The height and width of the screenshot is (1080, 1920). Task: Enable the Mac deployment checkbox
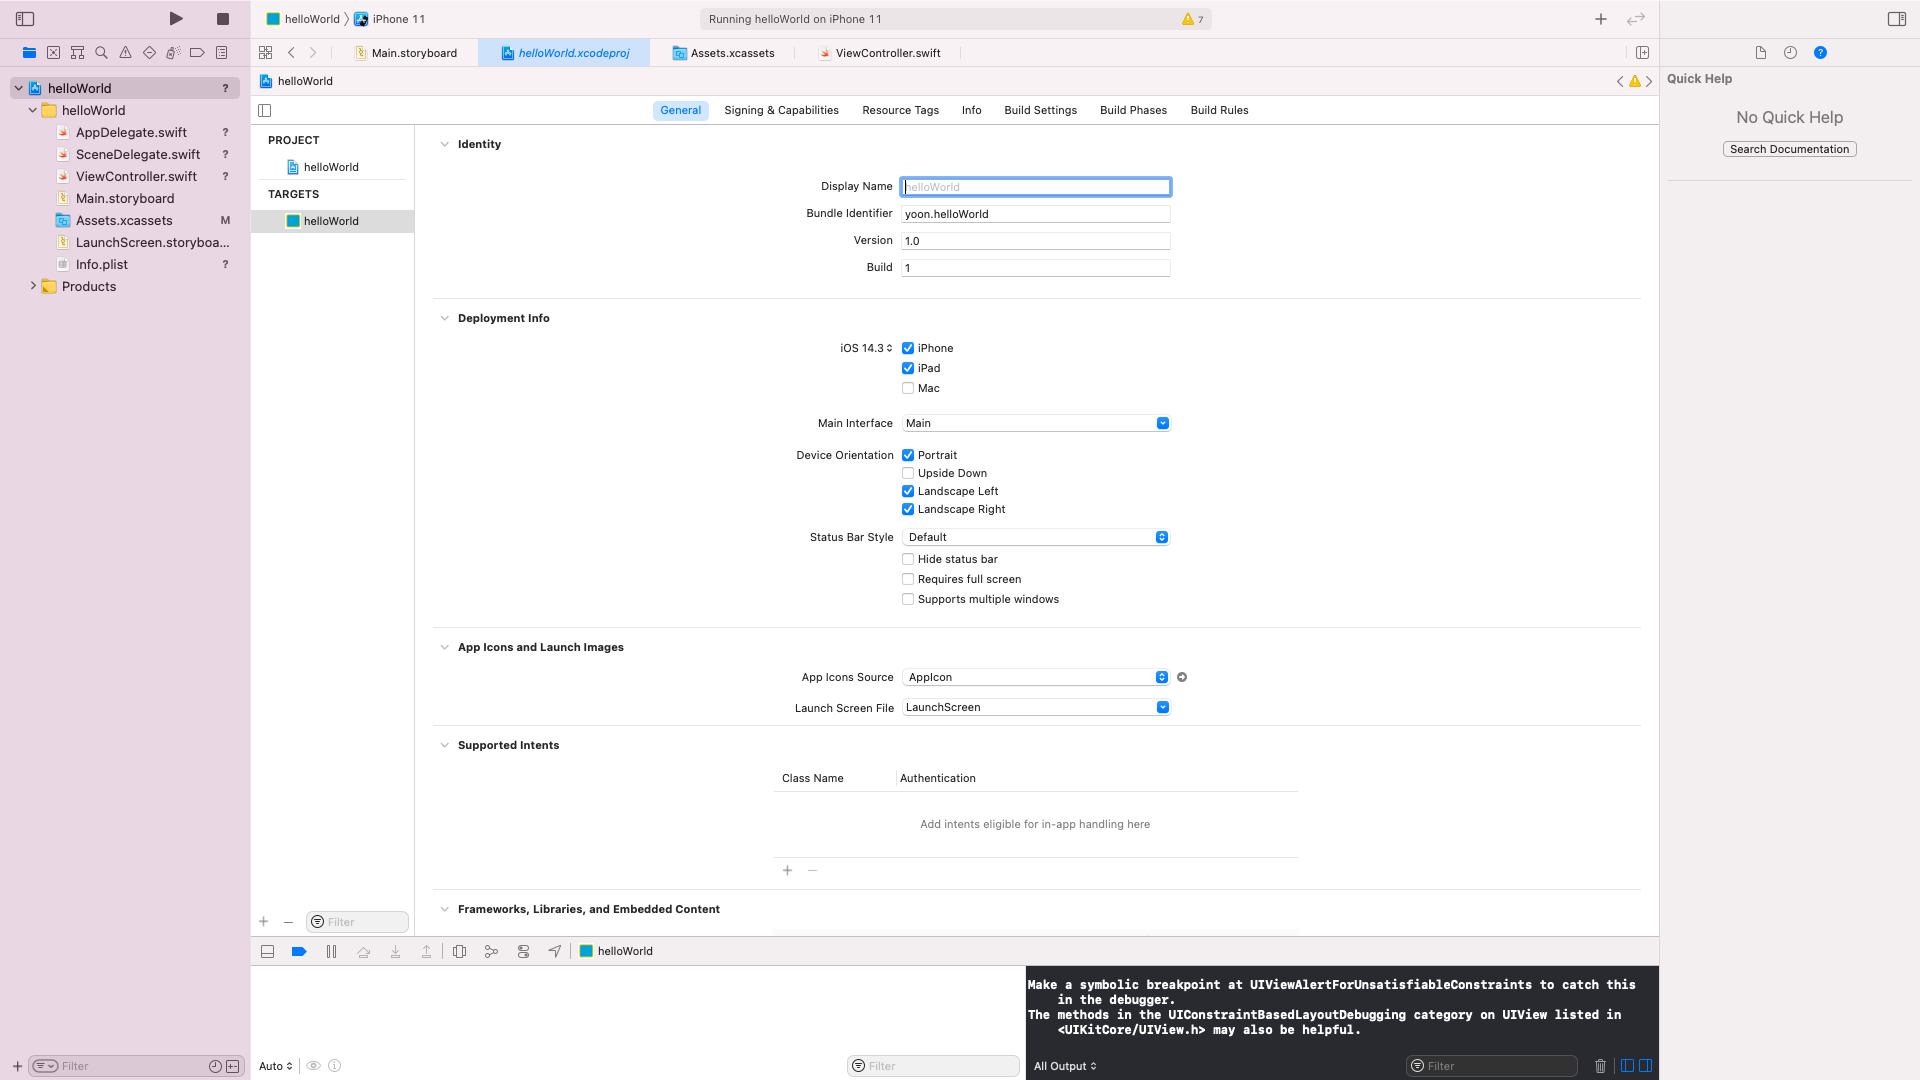coord(908,389)
